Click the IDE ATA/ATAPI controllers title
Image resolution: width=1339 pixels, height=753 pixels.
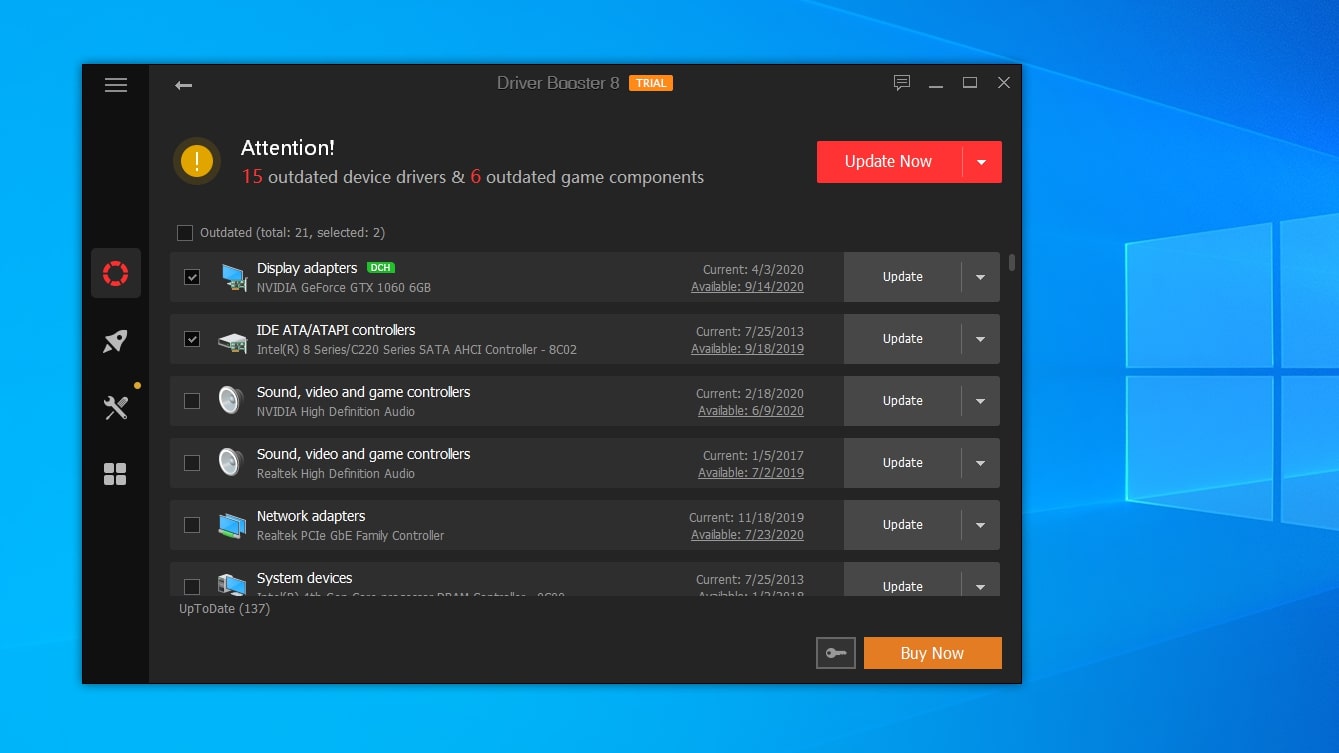[x=336, y=330]
